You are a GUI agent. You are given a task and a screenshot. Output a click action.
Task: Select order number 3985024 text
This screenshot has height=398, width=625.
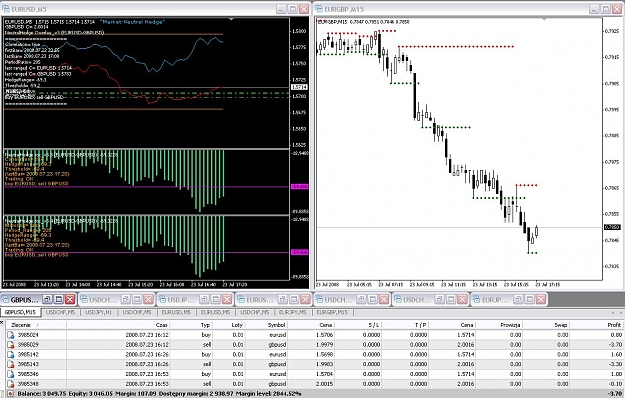coord(28,335)
